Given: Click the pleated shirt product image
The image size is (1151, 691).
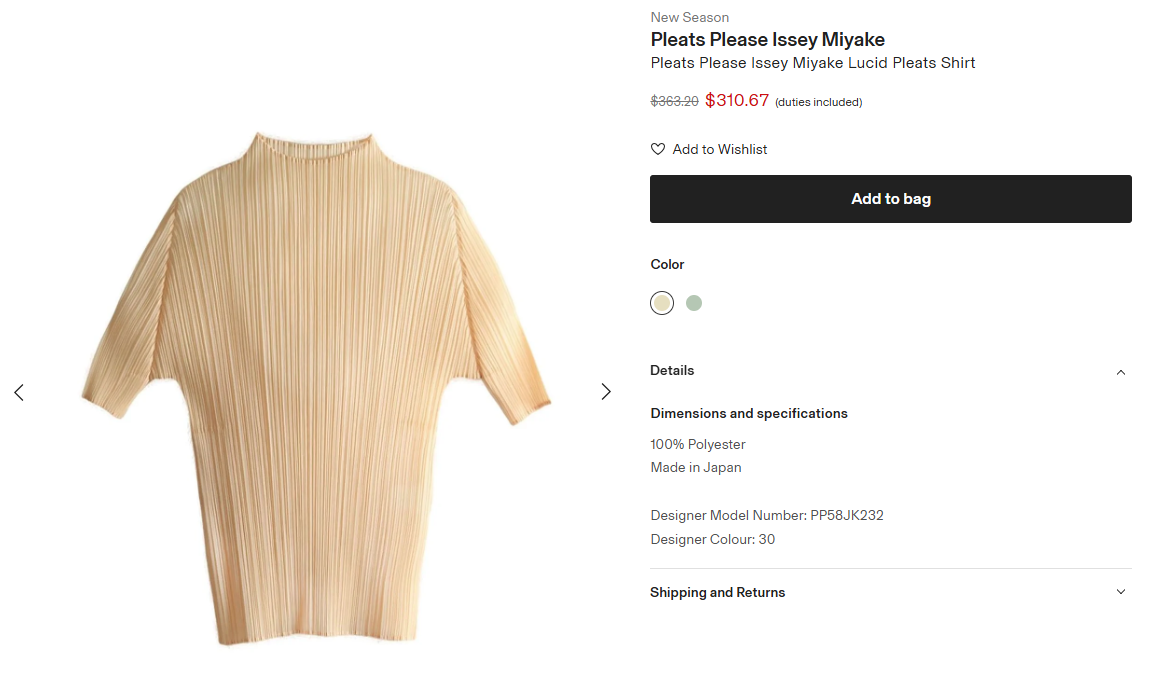Looking at the screenshot, I should click(x=315, y=390).
